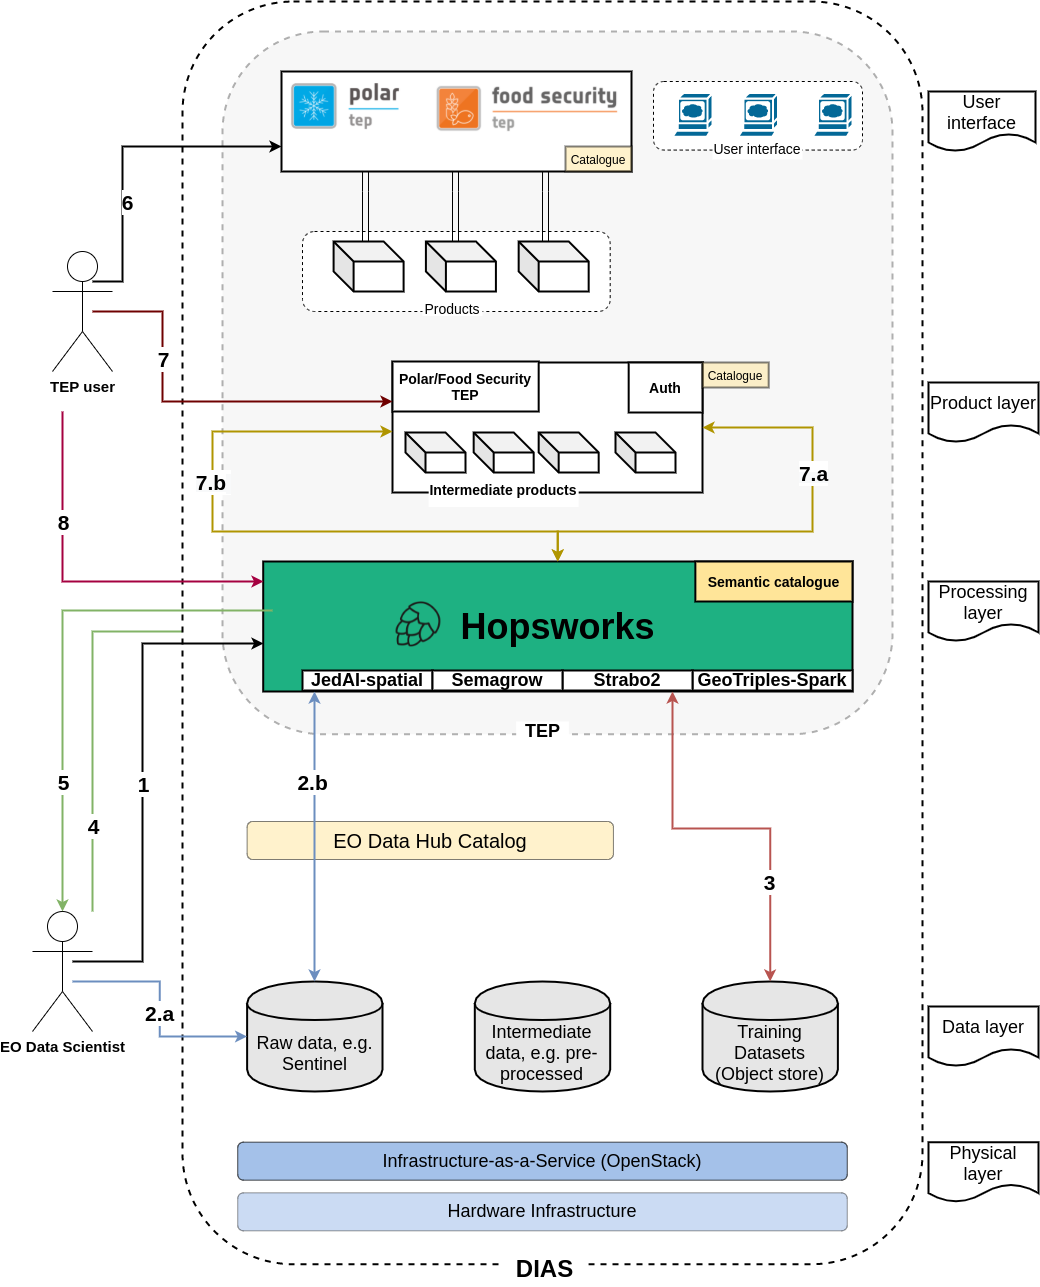
Task: Click the Raw data Sentinel database cylinder
Action: point(314,1038)
